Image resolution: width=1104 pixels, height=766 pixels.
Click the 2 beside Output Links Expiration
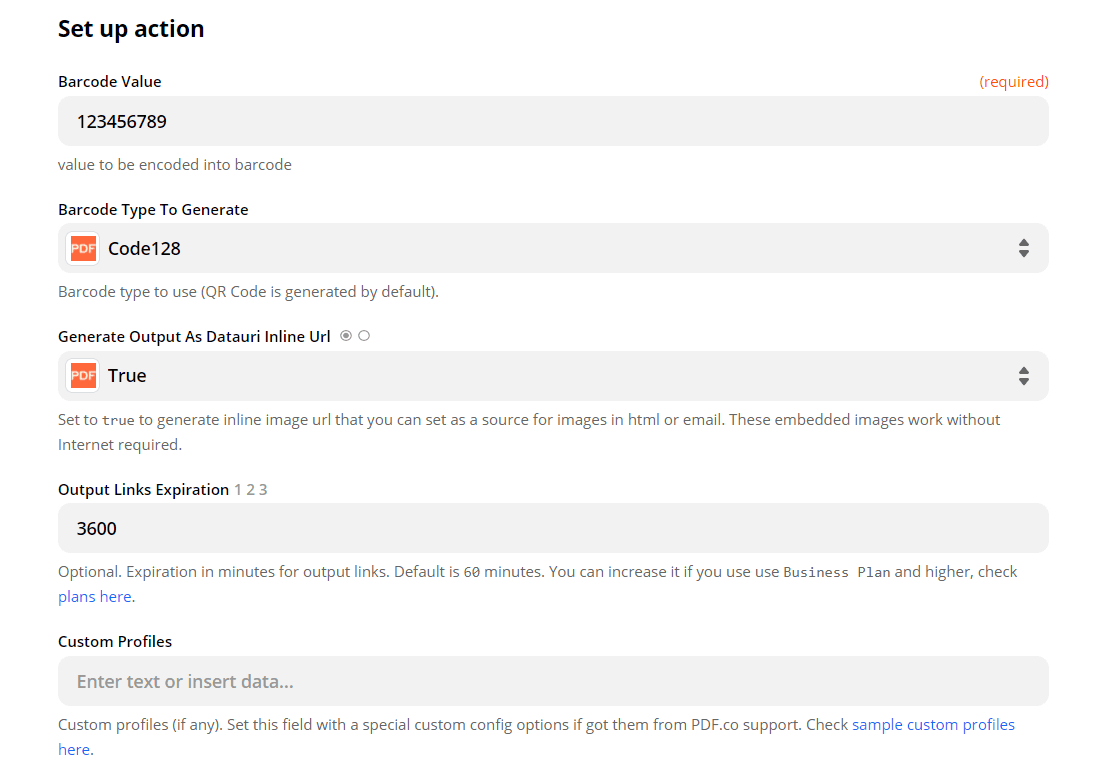[x=250, y=489]
